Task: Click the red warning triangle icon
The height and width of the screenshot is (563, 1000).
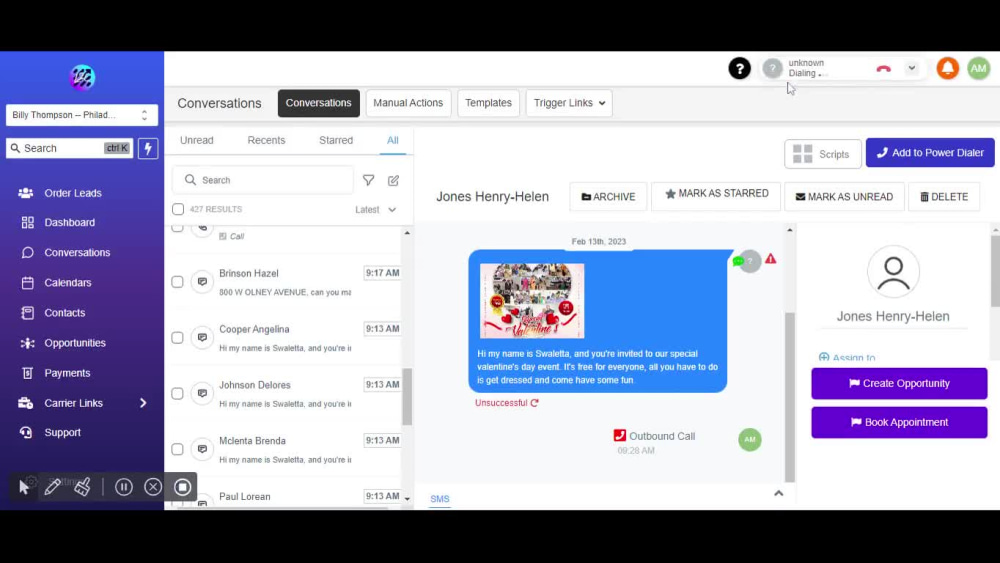Action: tap(771, 258)
